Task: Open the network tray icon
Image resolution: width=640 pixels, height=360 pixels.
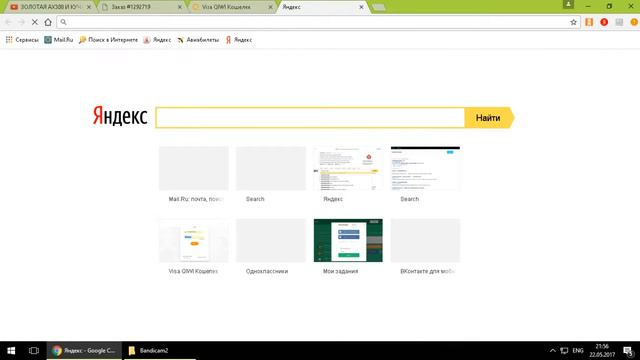Action: tap(564, 351)
